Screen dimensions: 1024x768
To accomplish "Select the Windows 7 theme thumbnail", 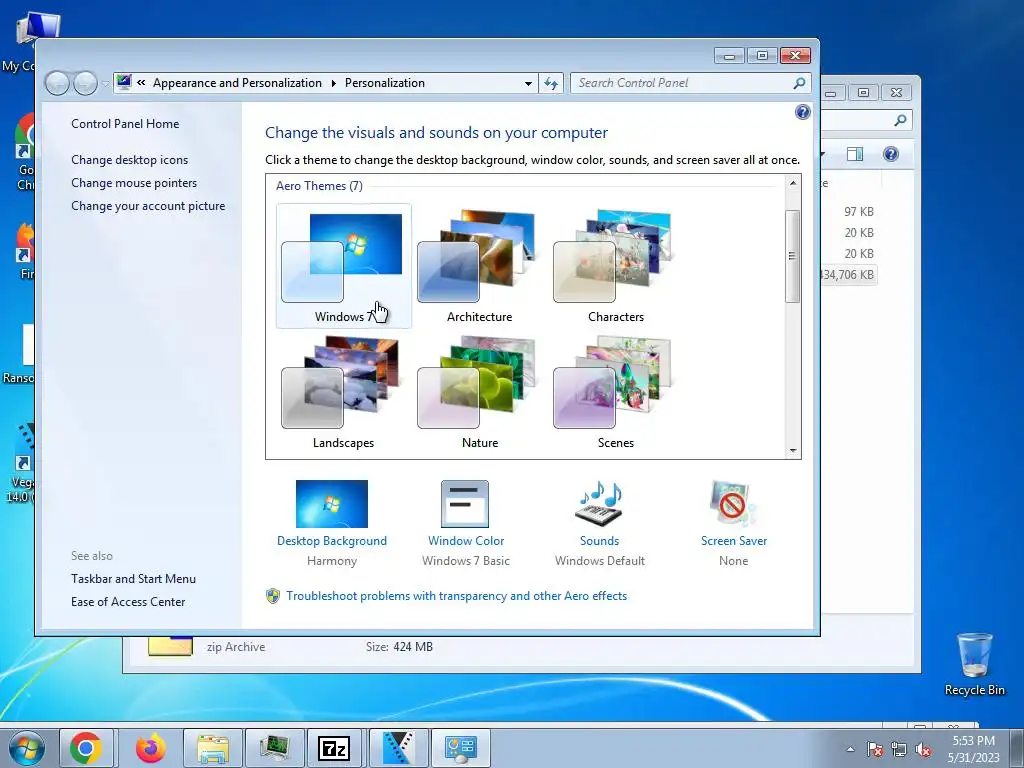I will 344,265.
